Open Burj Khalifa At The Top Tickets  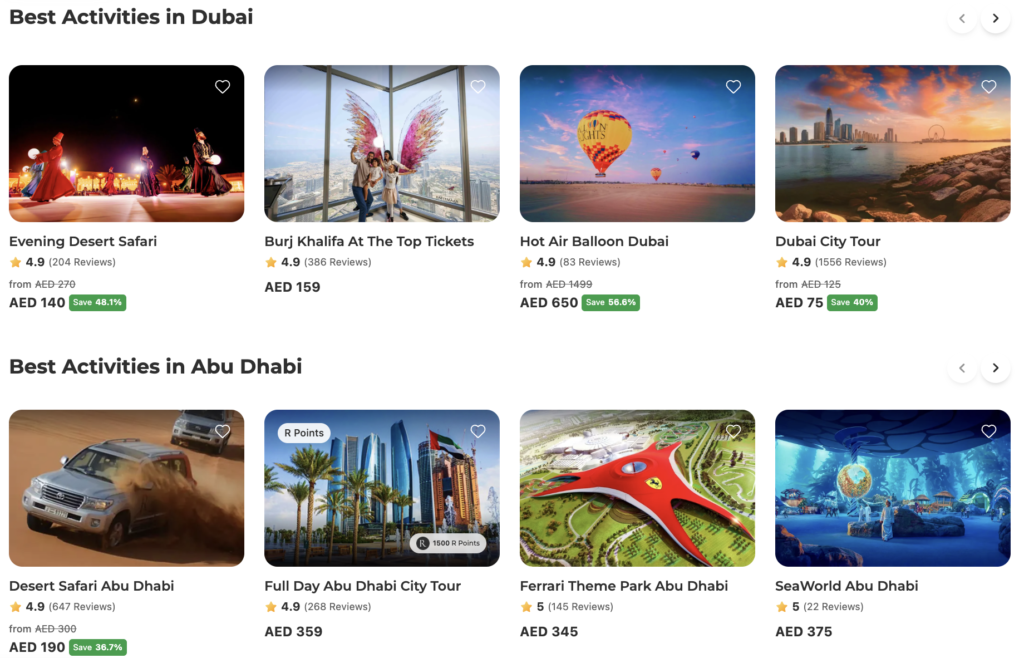click(369, 242)
